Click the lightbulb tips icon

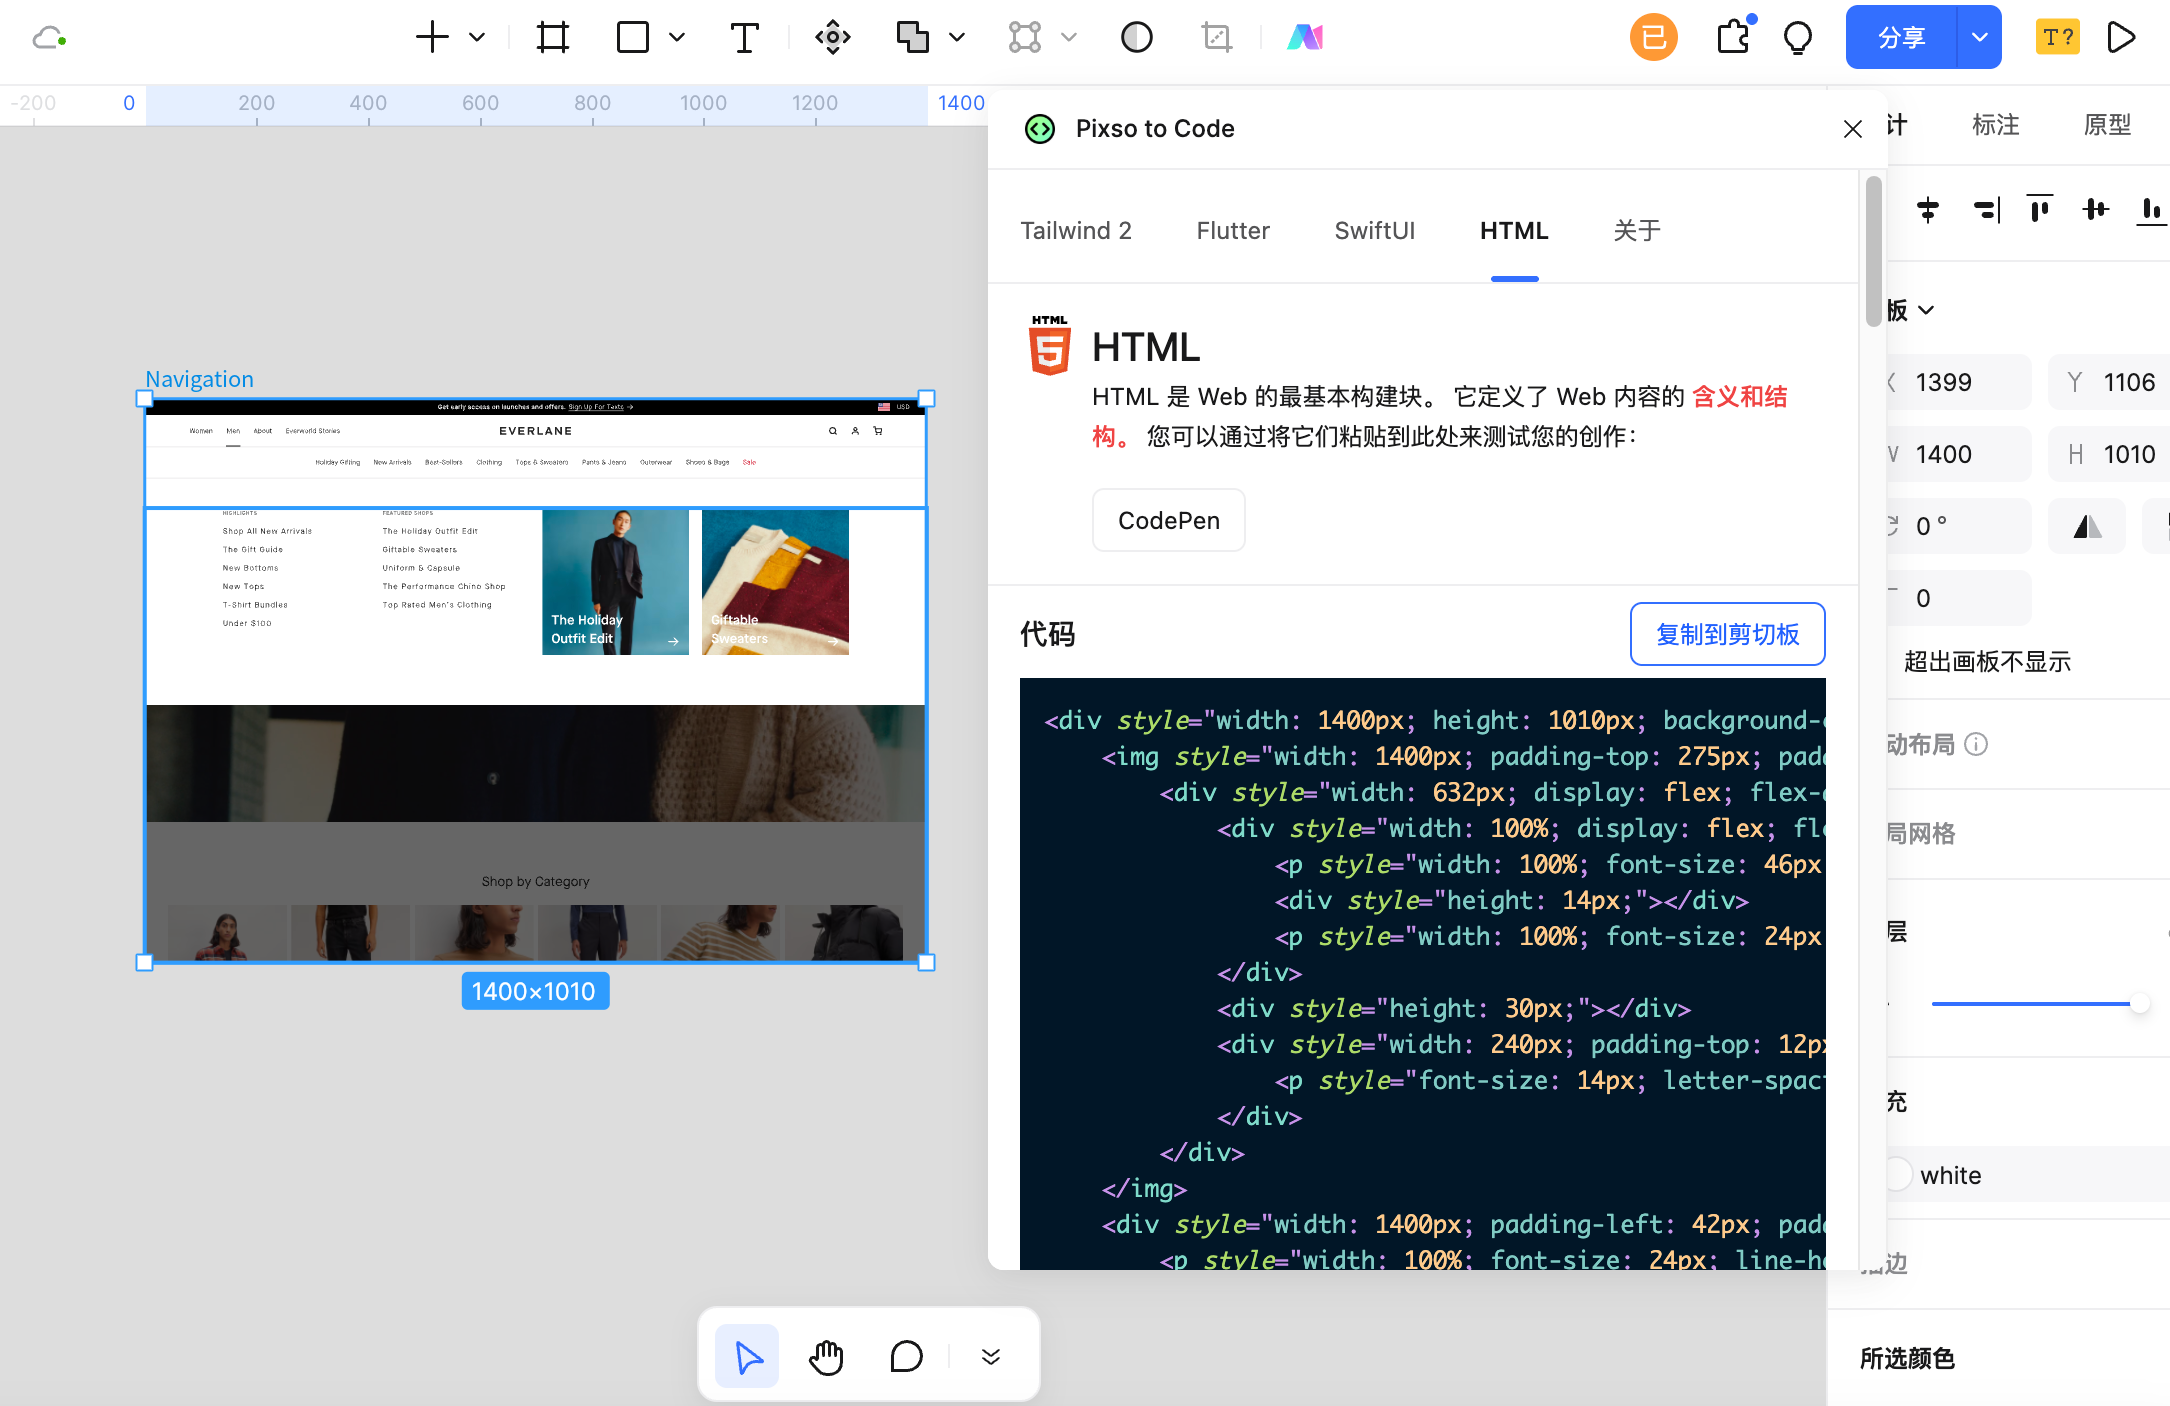point(1798,38)
